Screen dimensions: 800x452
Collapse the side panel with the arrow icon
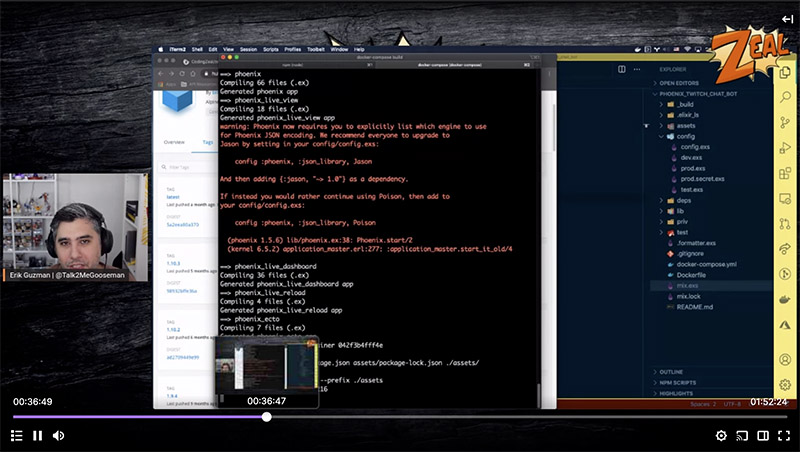point(787,19)
